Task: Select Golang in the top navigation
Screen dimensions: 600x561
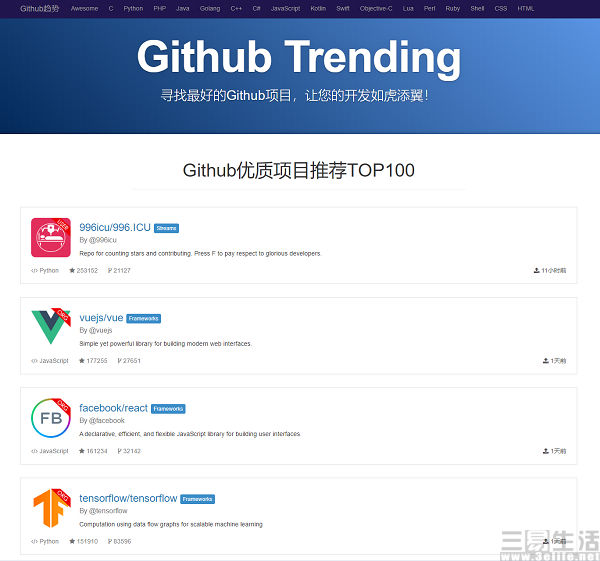Action: coord(210,8)
